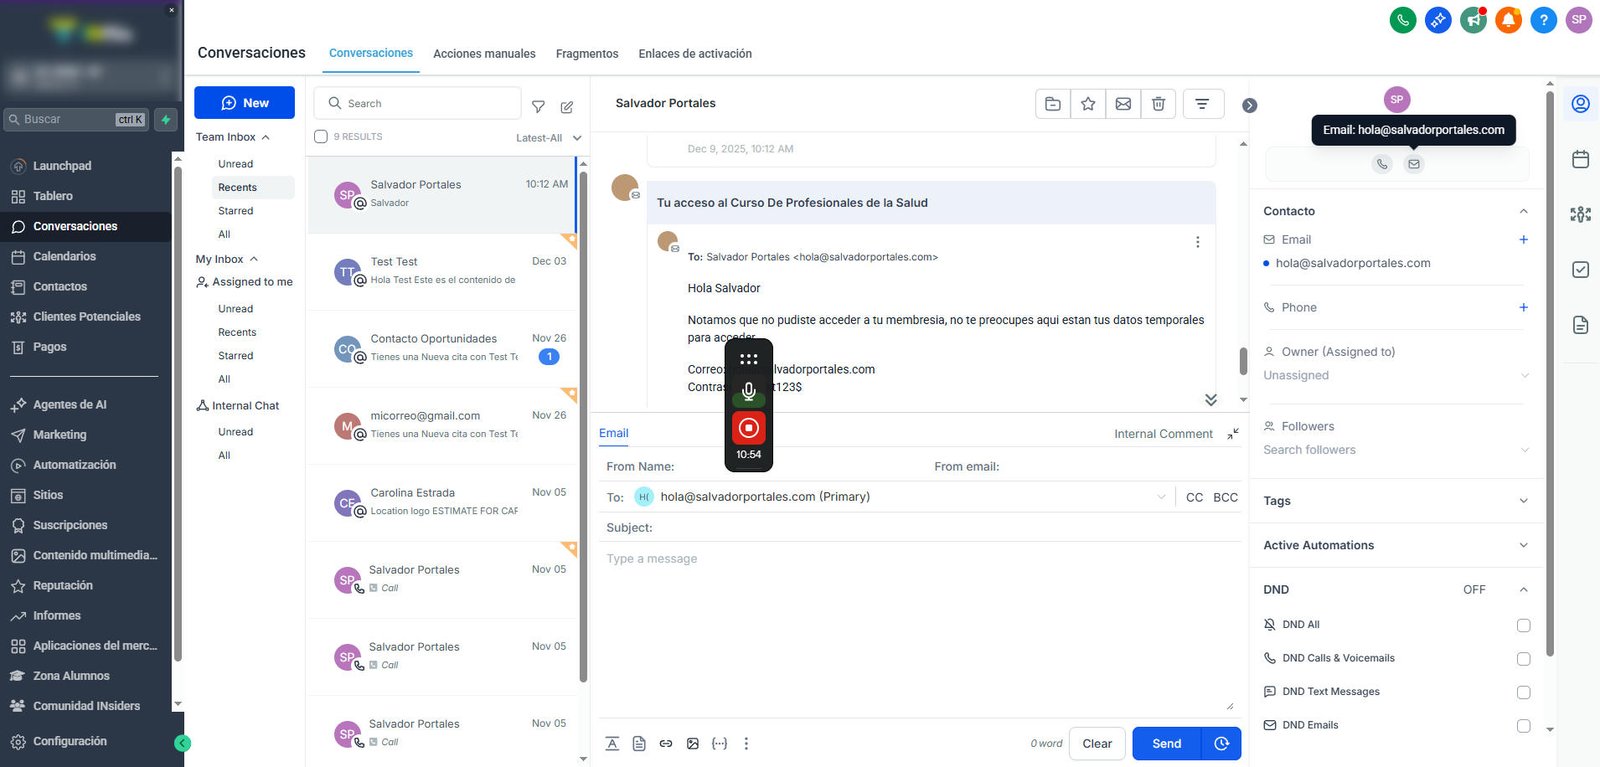This screenshot has width=1600, height=767.
Task: Send the email with Send button
Action: (x=1167, y=743)
